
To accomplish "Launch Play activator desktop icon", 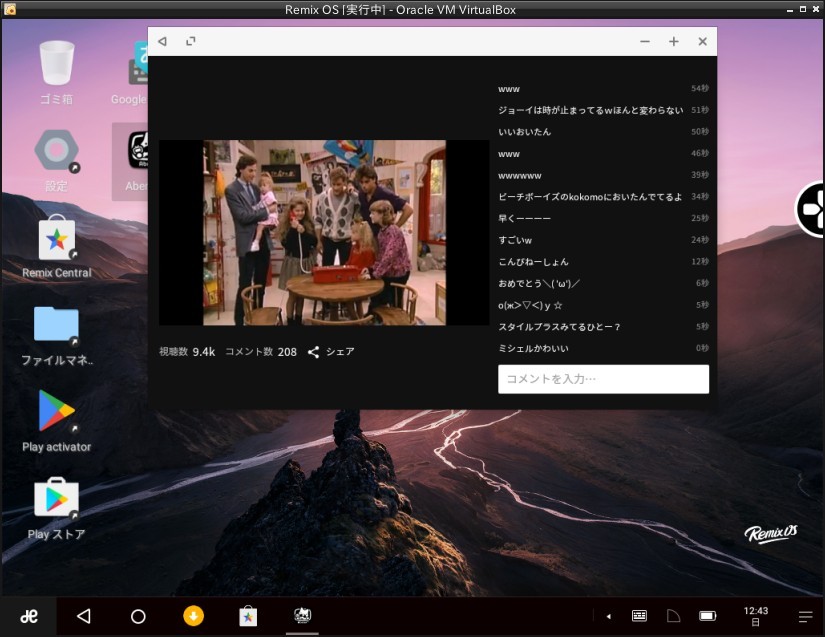I will point(56,421).
